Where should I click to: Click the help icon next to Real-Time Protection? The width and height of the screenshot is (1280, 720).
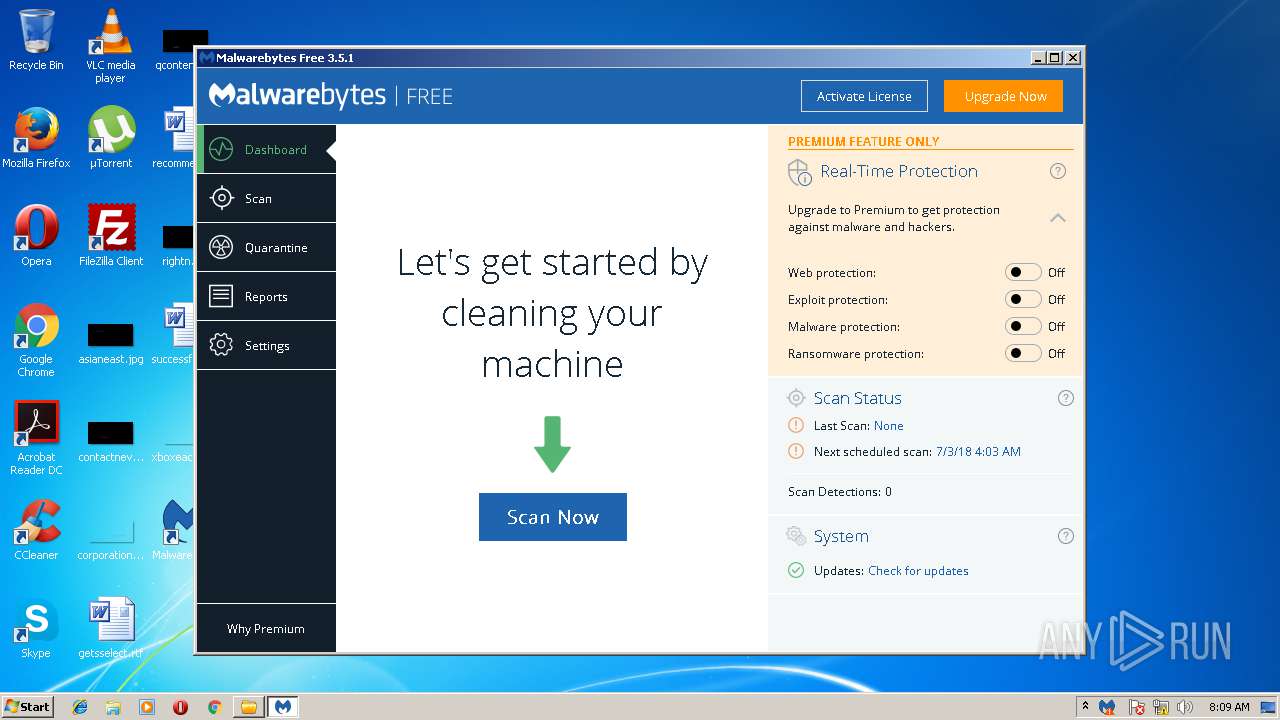(x=1058, y=171)
